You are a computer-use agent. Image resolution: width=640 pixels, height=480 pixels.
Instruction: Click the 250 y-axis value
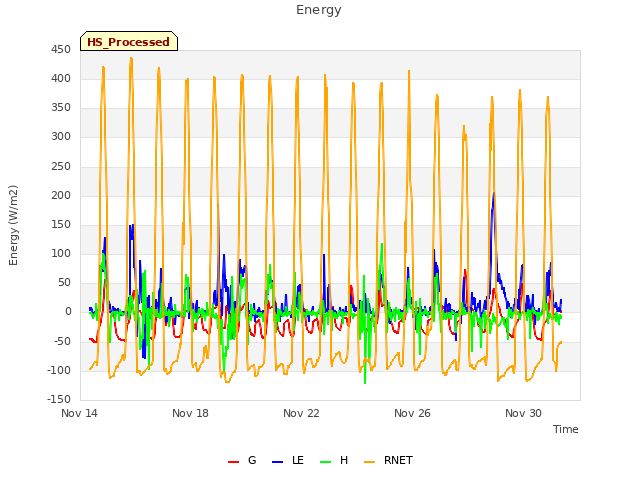click(61, 167)
